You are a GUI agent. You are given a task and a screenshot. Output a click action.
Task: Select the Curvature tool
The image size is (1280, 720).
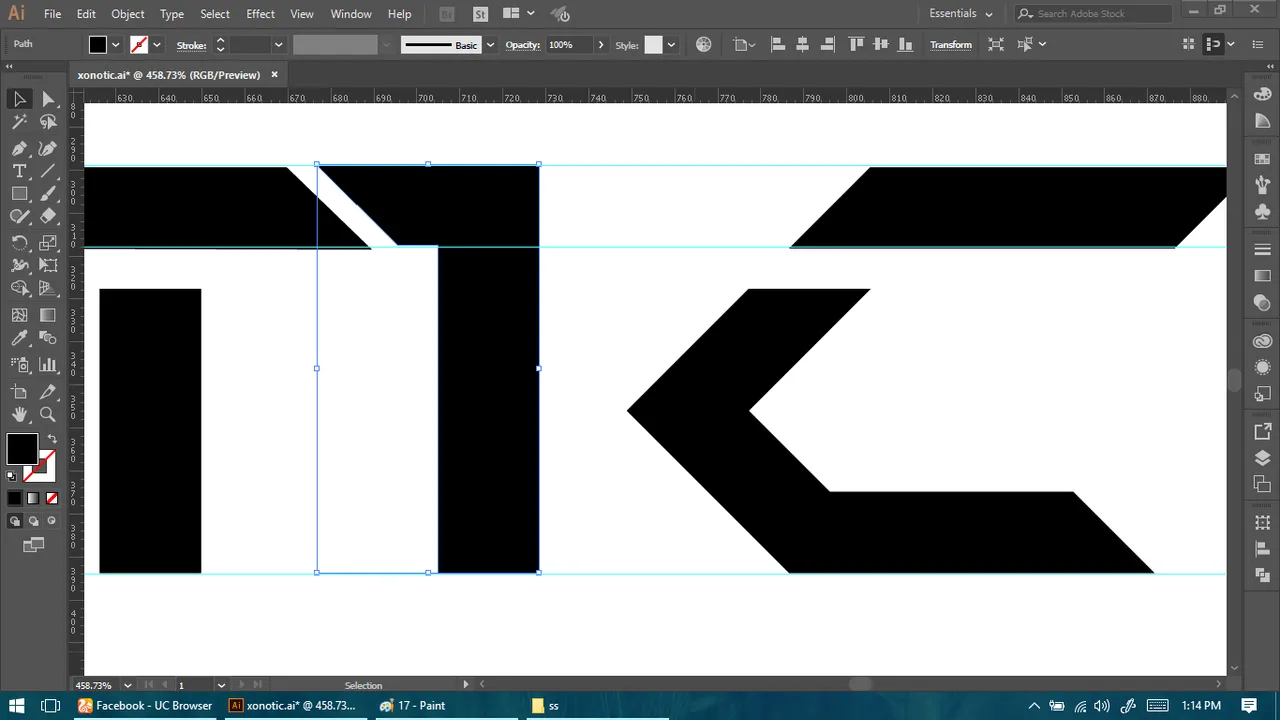point(48,148)
